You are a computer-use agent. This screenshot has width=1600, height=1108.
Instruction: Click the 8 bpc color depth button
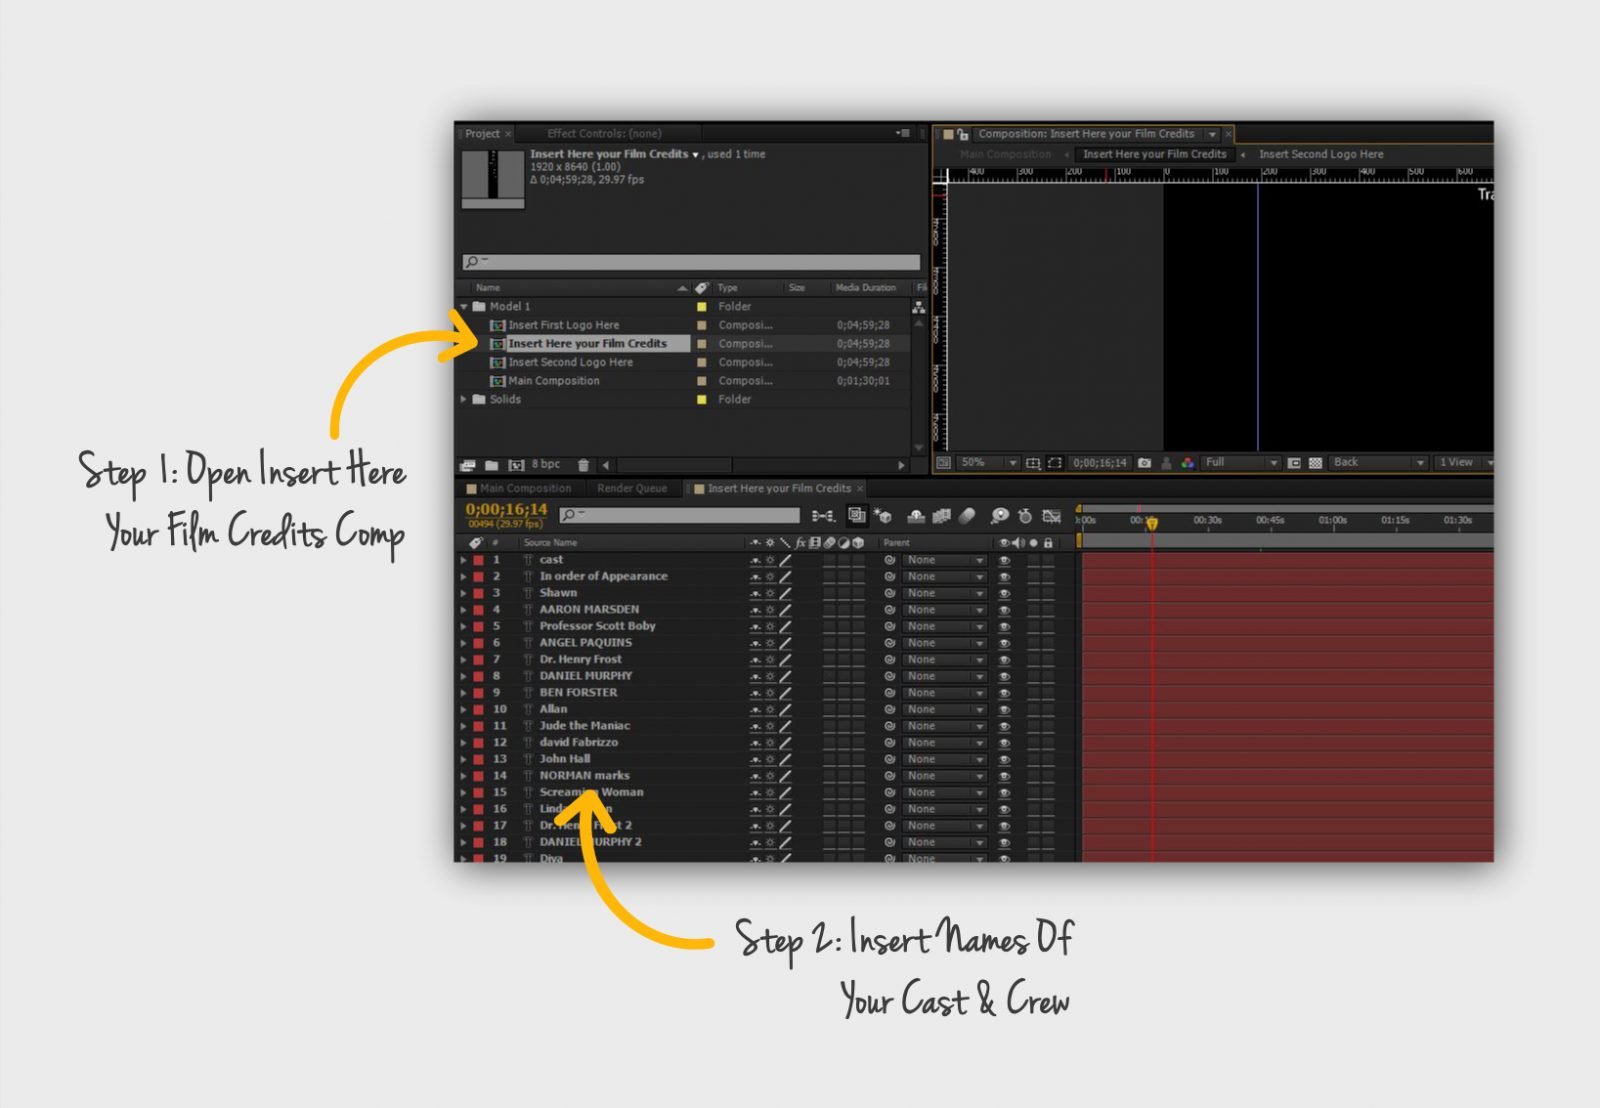546,465
